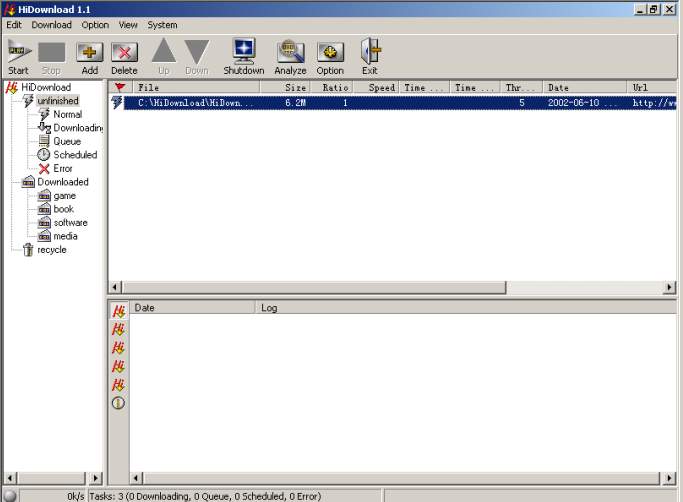Open the Download menu

[51, 25]
